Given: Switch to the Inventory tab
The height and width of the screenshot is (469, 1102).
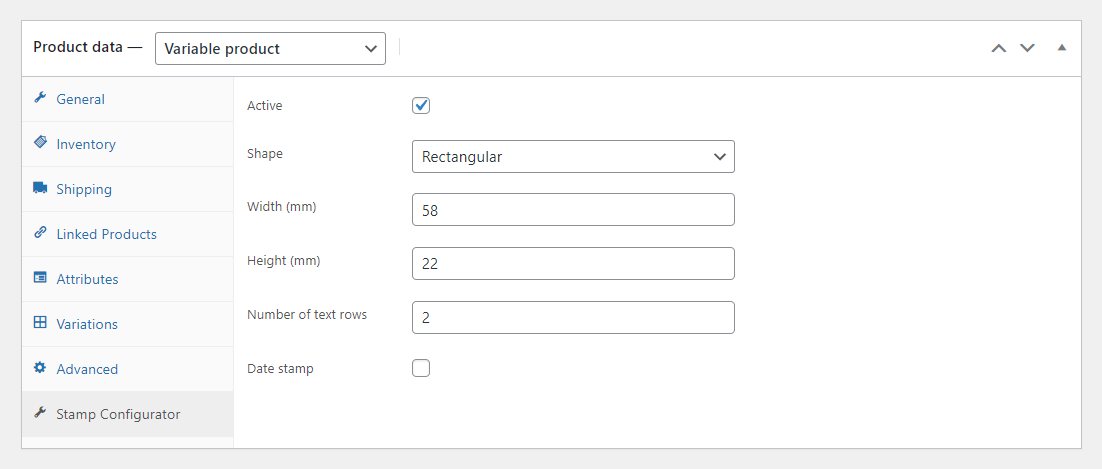Looking at the screenshot, I should tap(86, 144).
